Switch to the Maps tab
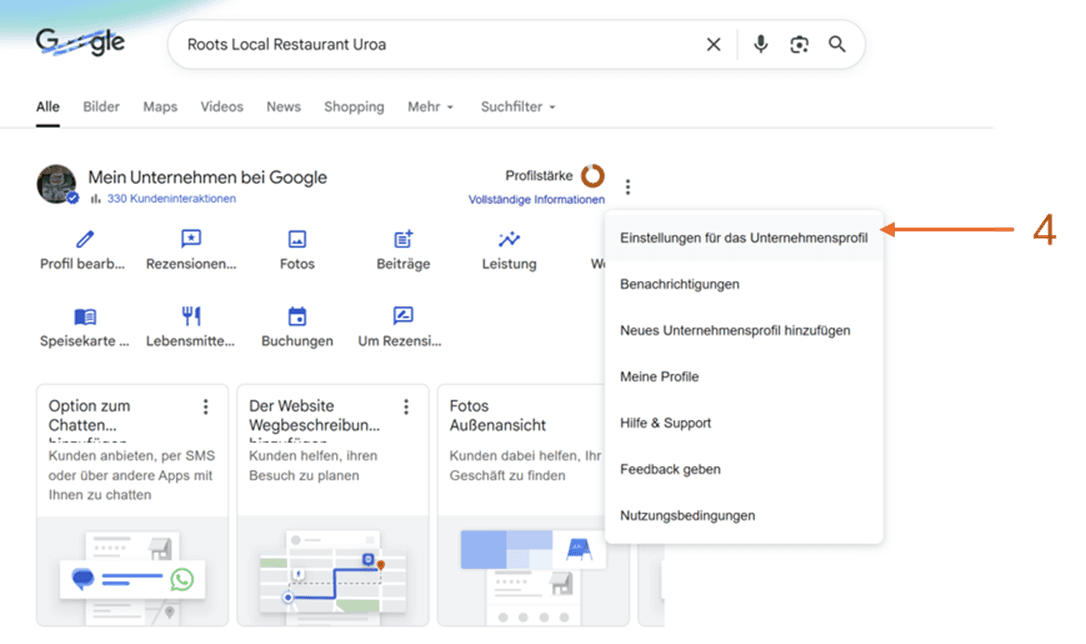The image size is (1086, 644). tap(160, 107)
